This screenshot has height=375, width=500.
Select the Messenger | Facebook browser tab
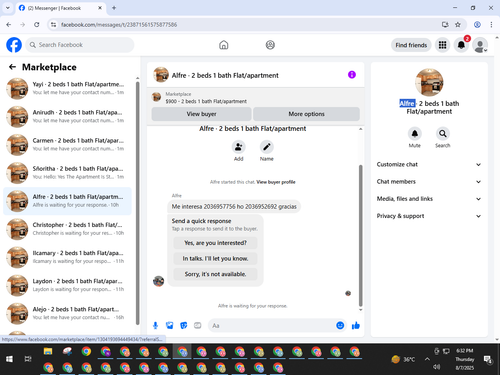pos(61,8)
